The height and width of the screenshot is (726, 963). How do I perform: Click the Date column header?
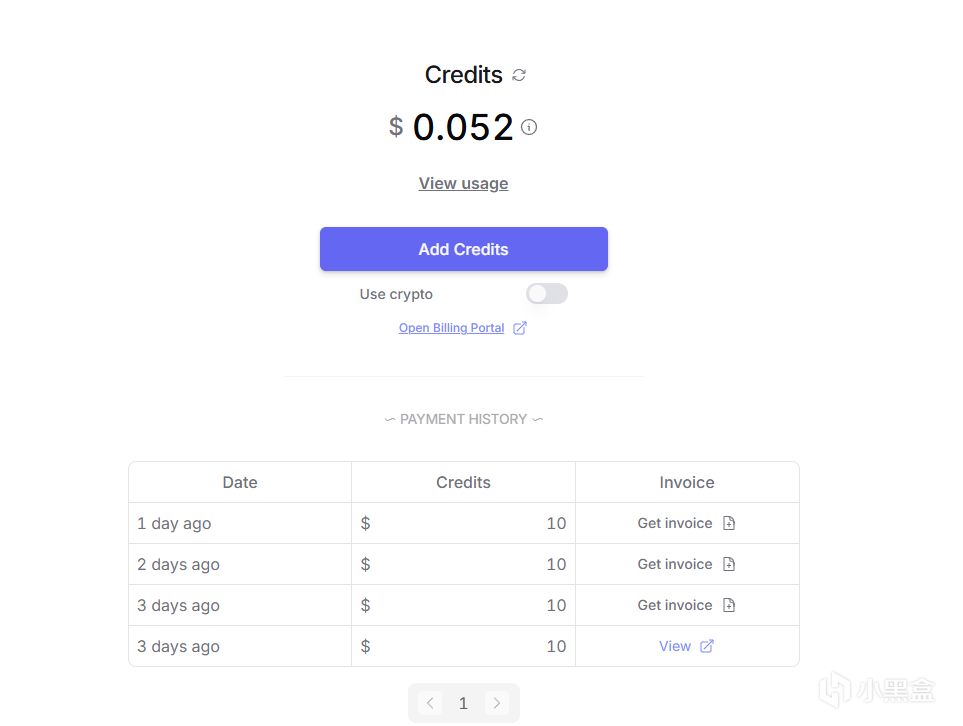coord(240,482)
